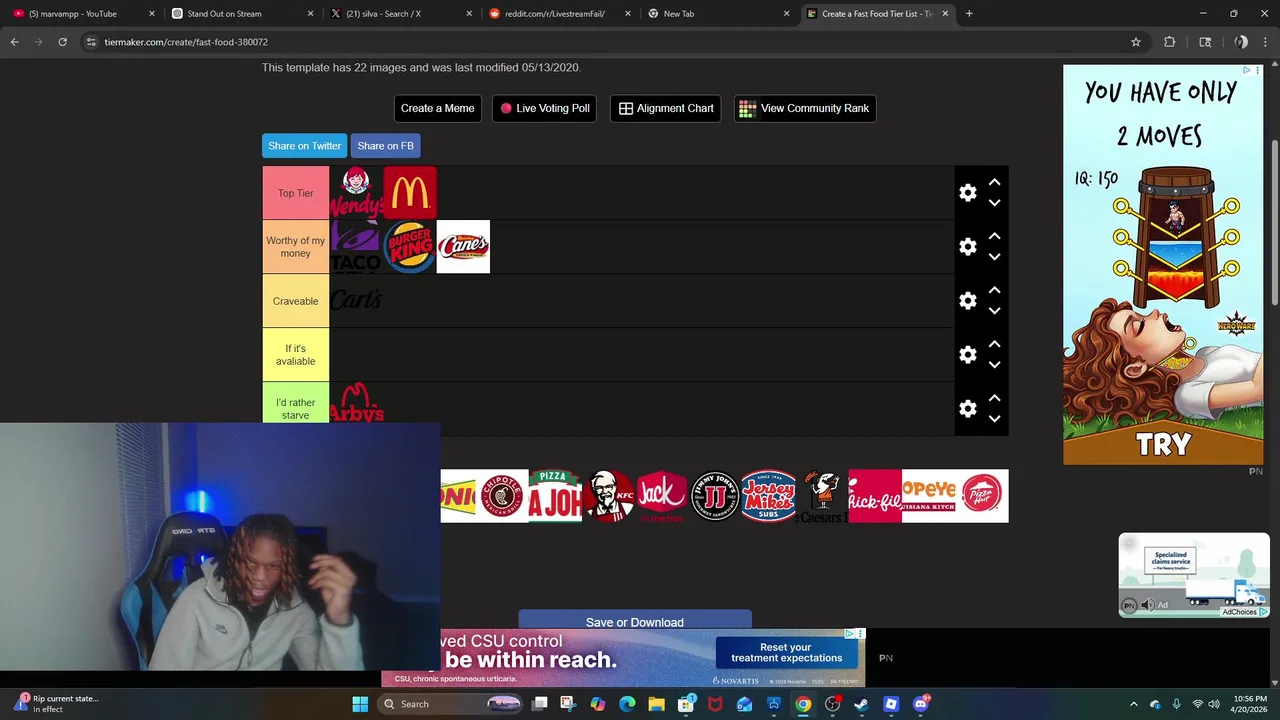Screen dimensions: 1280x720
Task: Click the Craveable yellow-orange label
Action: click(x=296, y=301)
